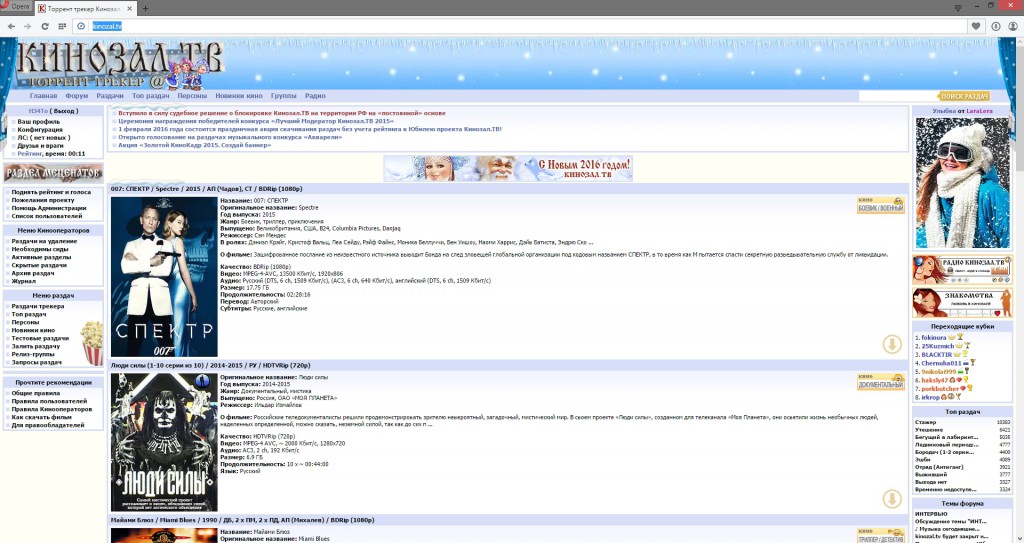Open a new browser tab with plus button
Image resolution: width=1024 pixels, height=543 pixels.
146,7
